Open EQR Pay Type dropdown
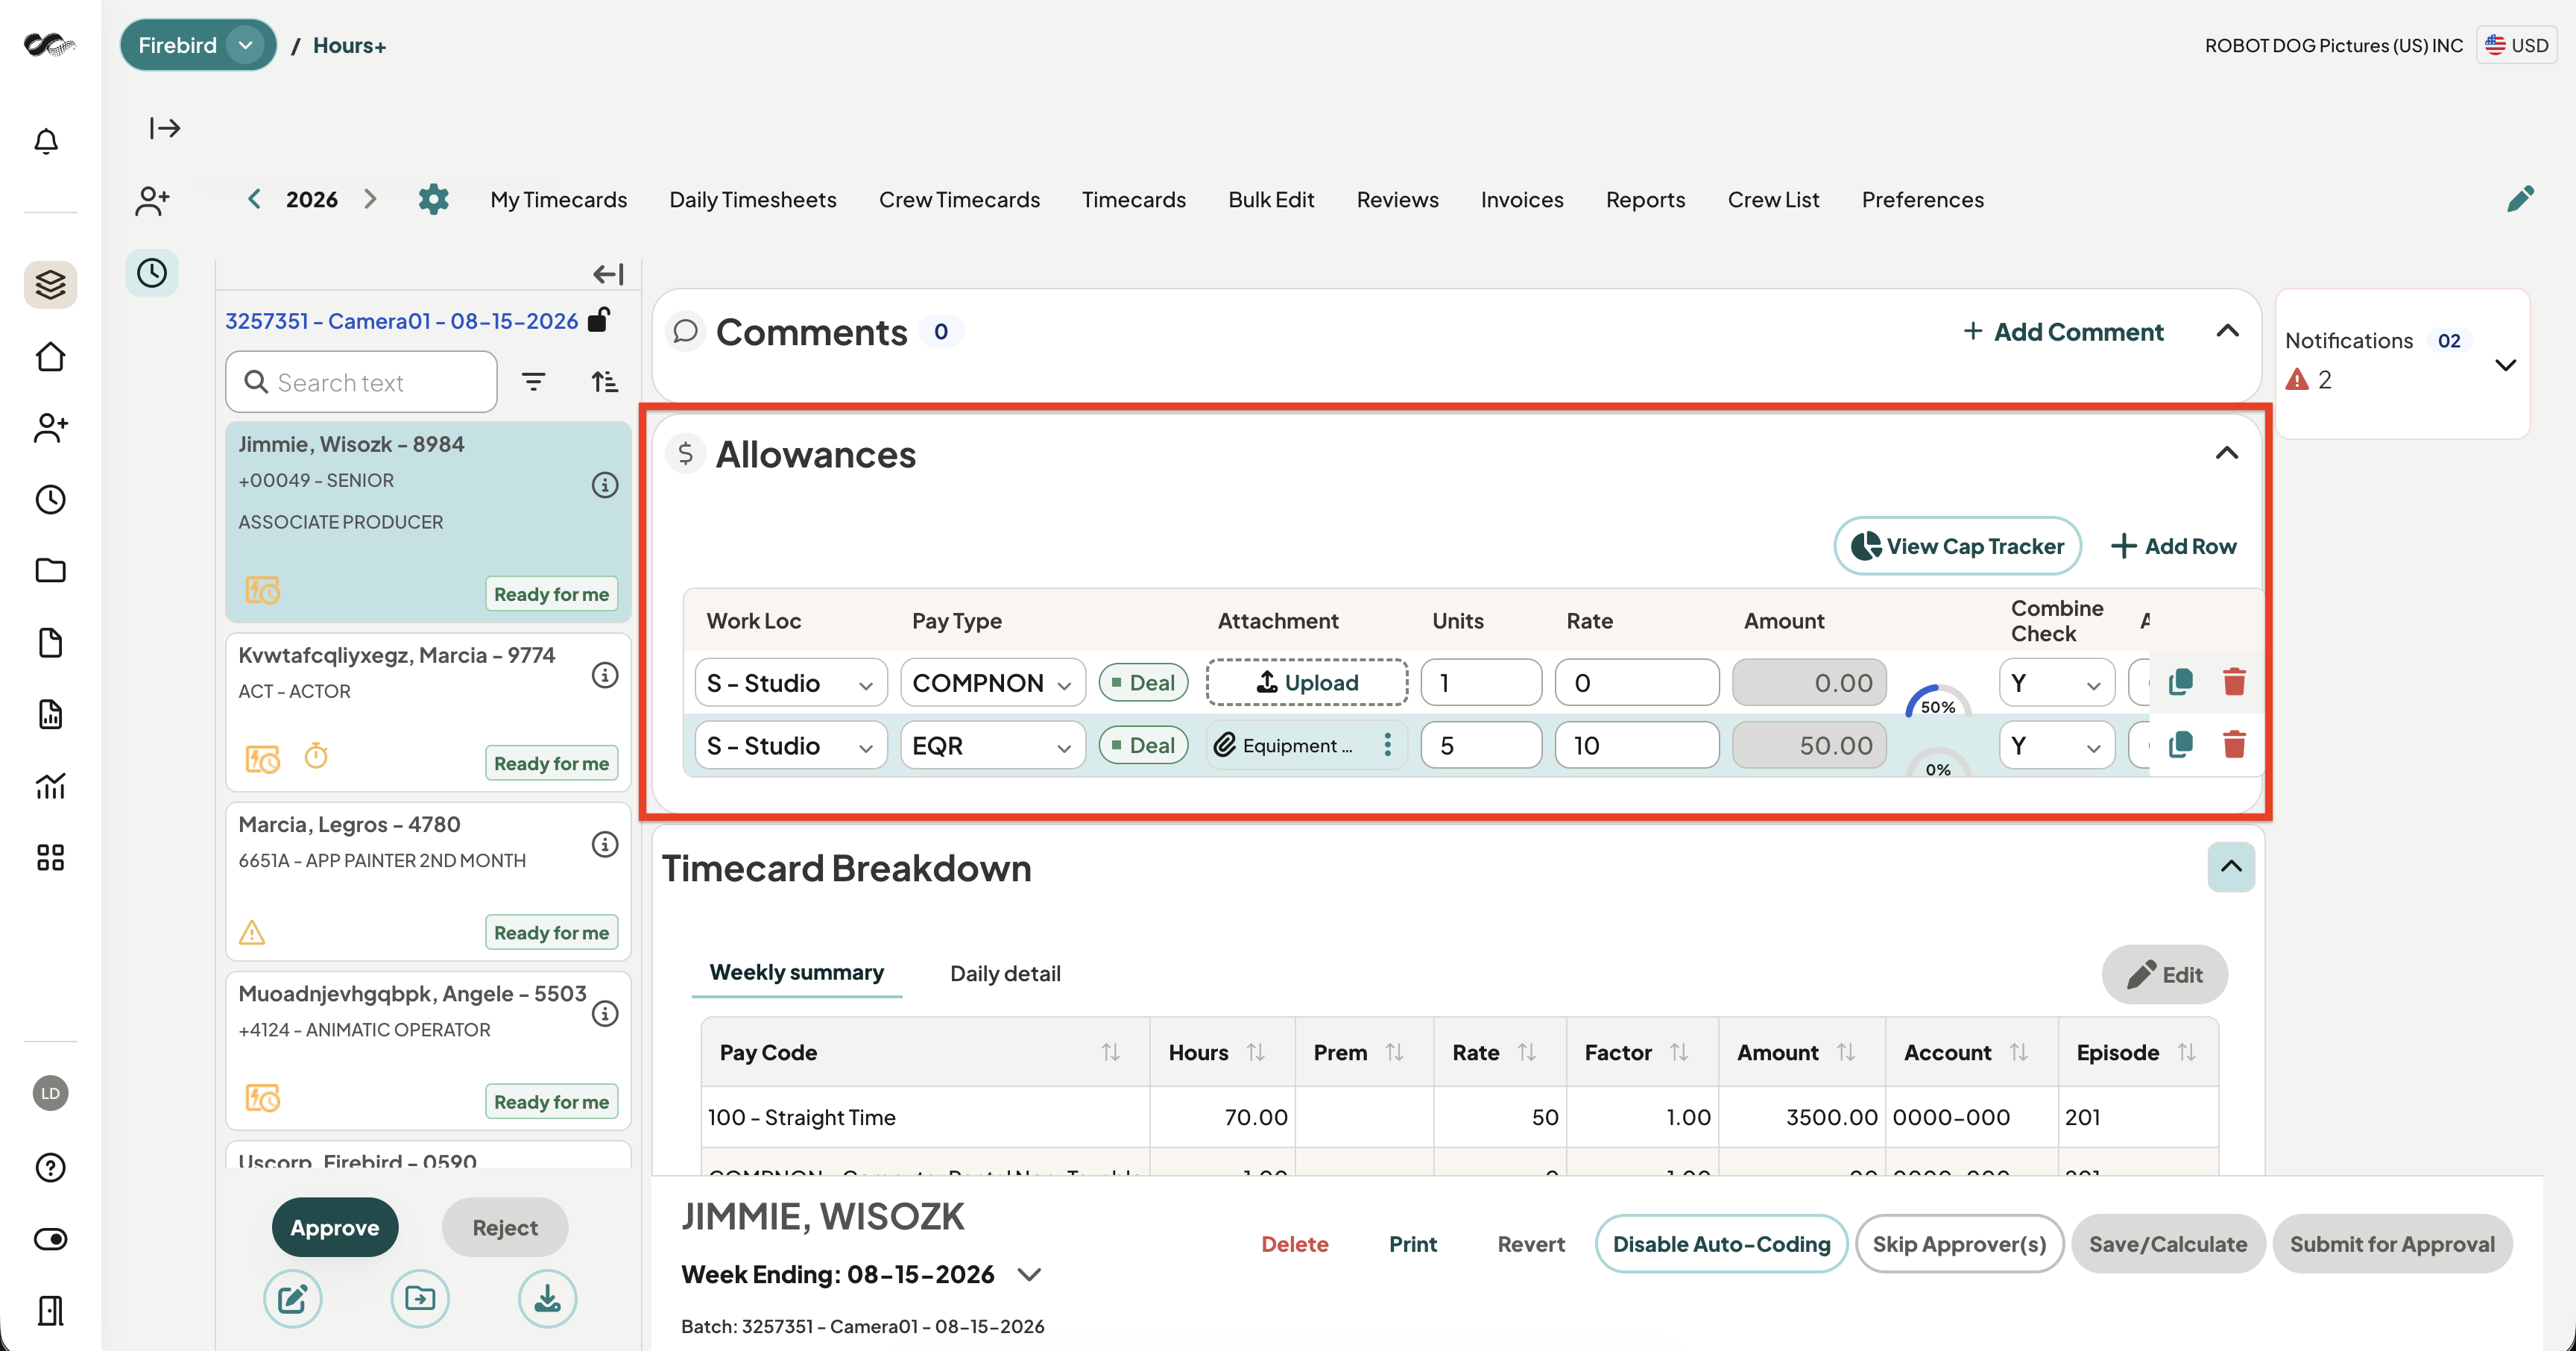 coord(993,745)
